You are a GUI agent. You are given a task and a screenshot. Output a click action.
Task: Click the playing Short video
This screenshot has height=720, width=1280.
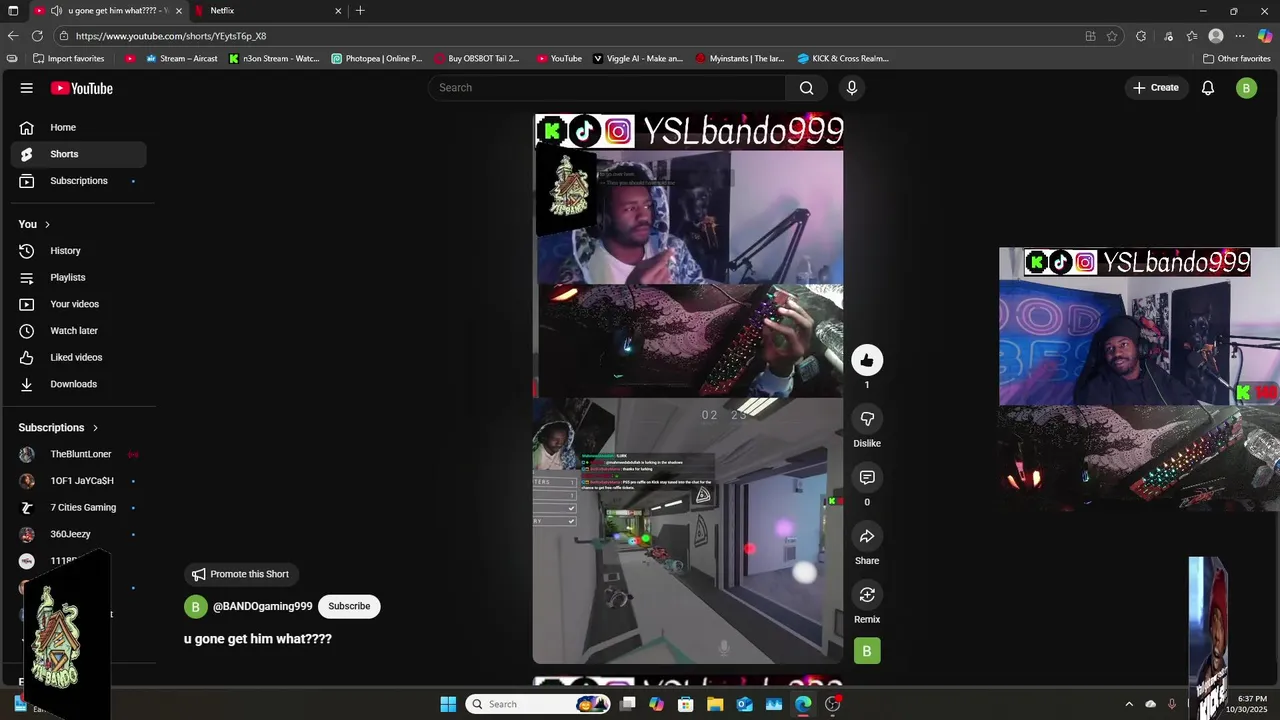click(688, 389)
